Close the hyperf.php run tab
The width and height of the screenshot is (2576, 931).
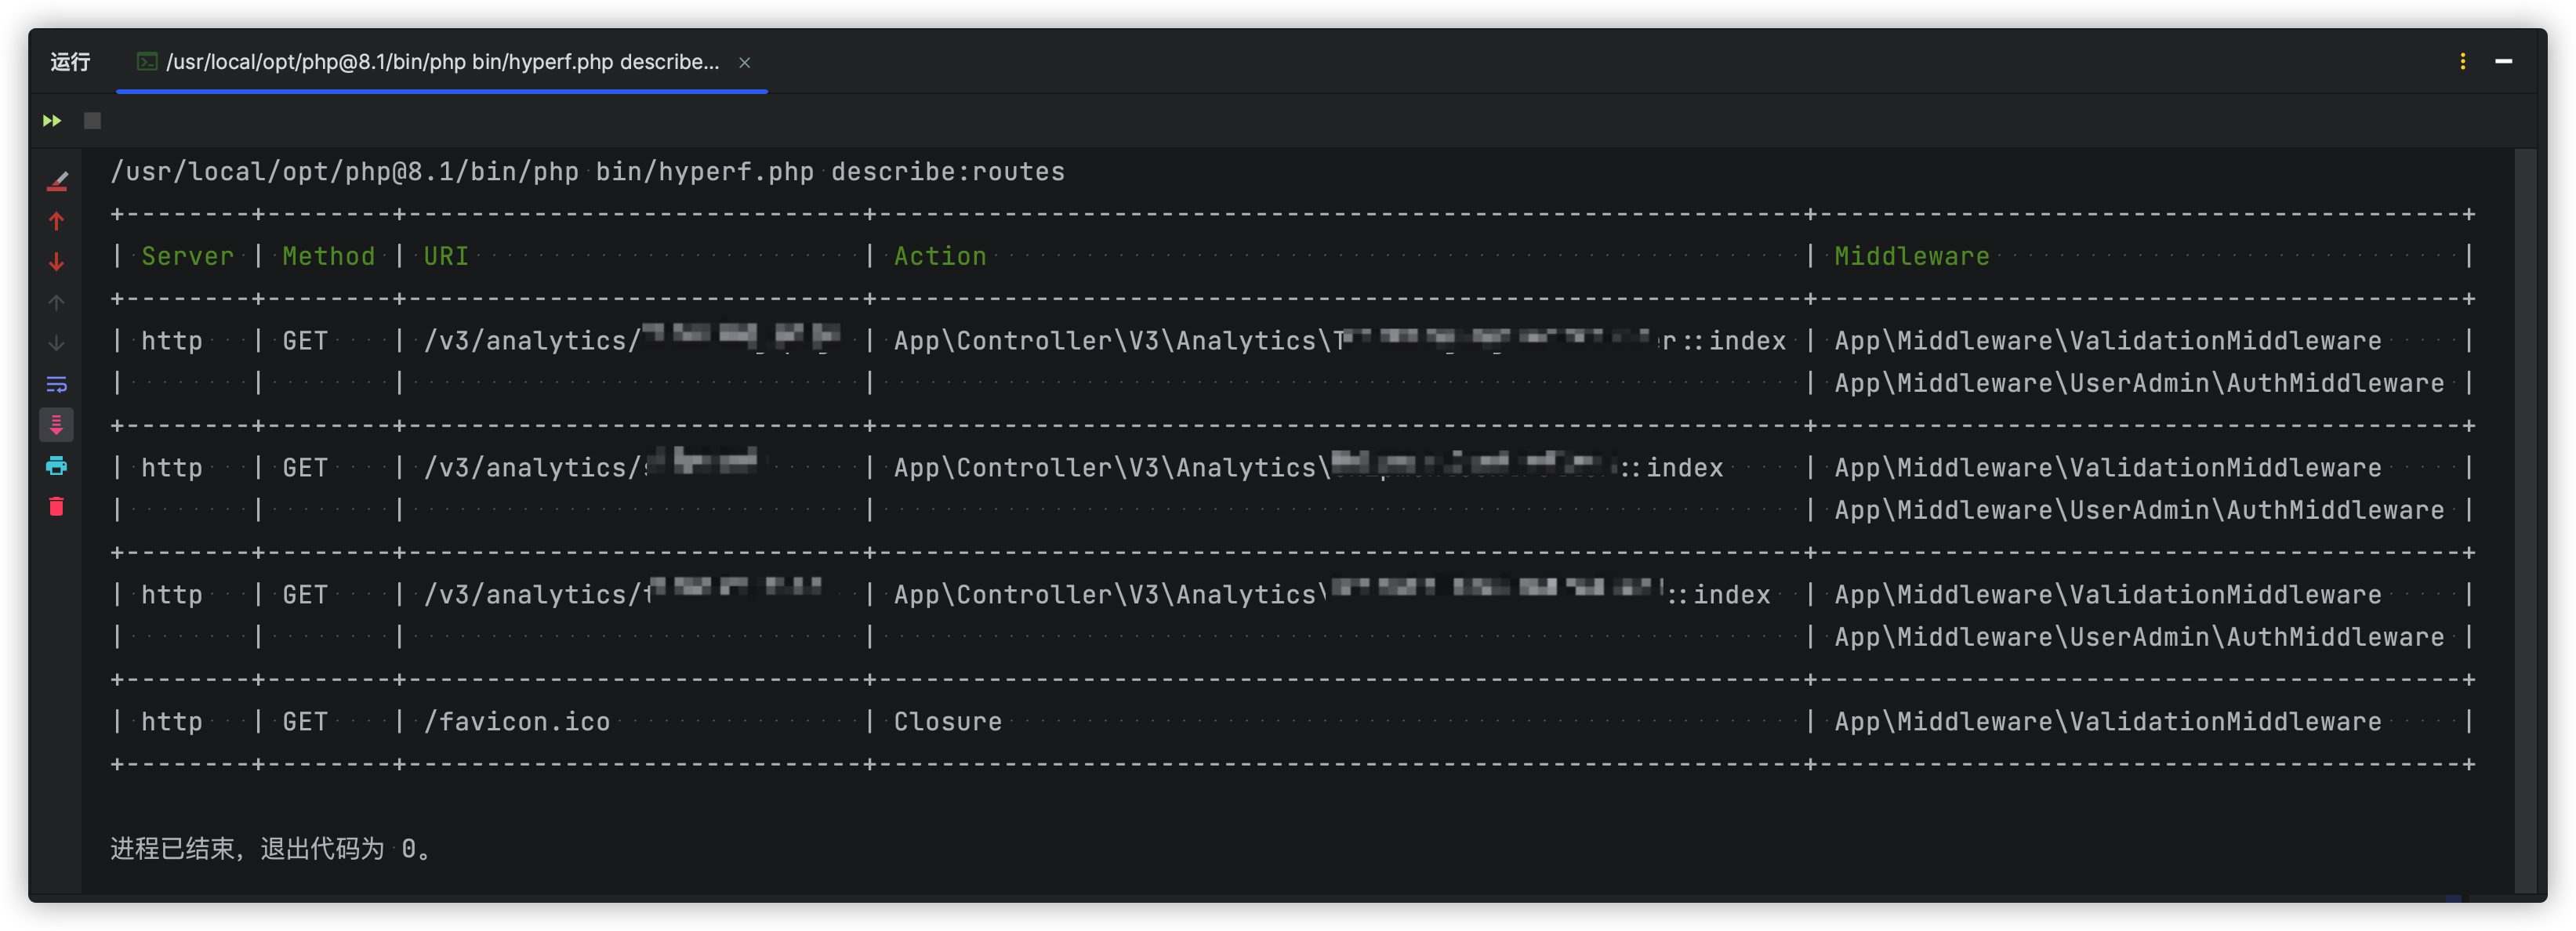(x=744, y=62)
